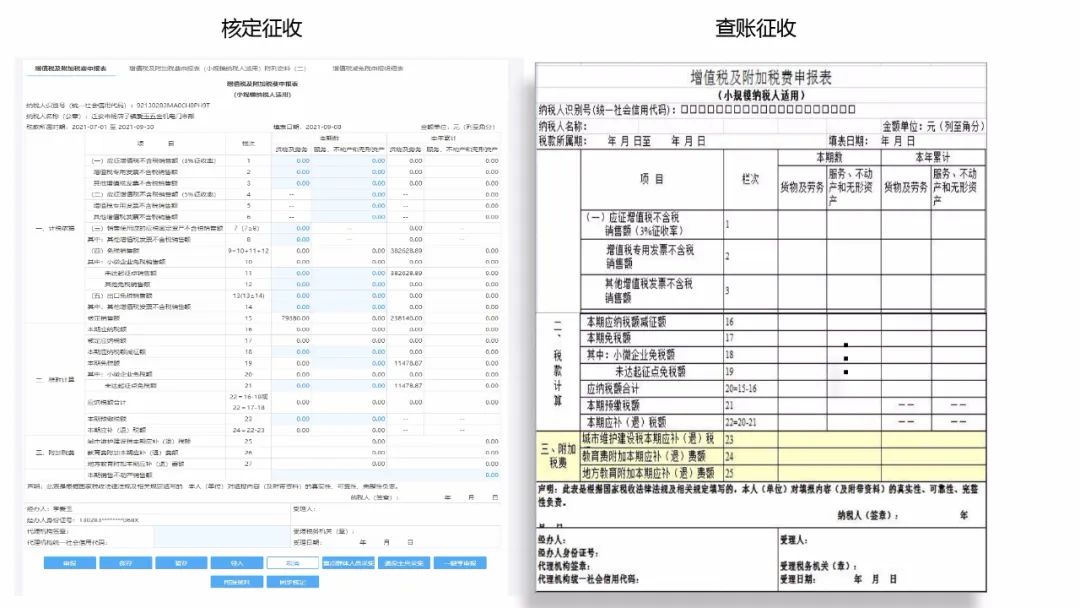Click 纳税人(签章) in right form

tap(868, 515)
